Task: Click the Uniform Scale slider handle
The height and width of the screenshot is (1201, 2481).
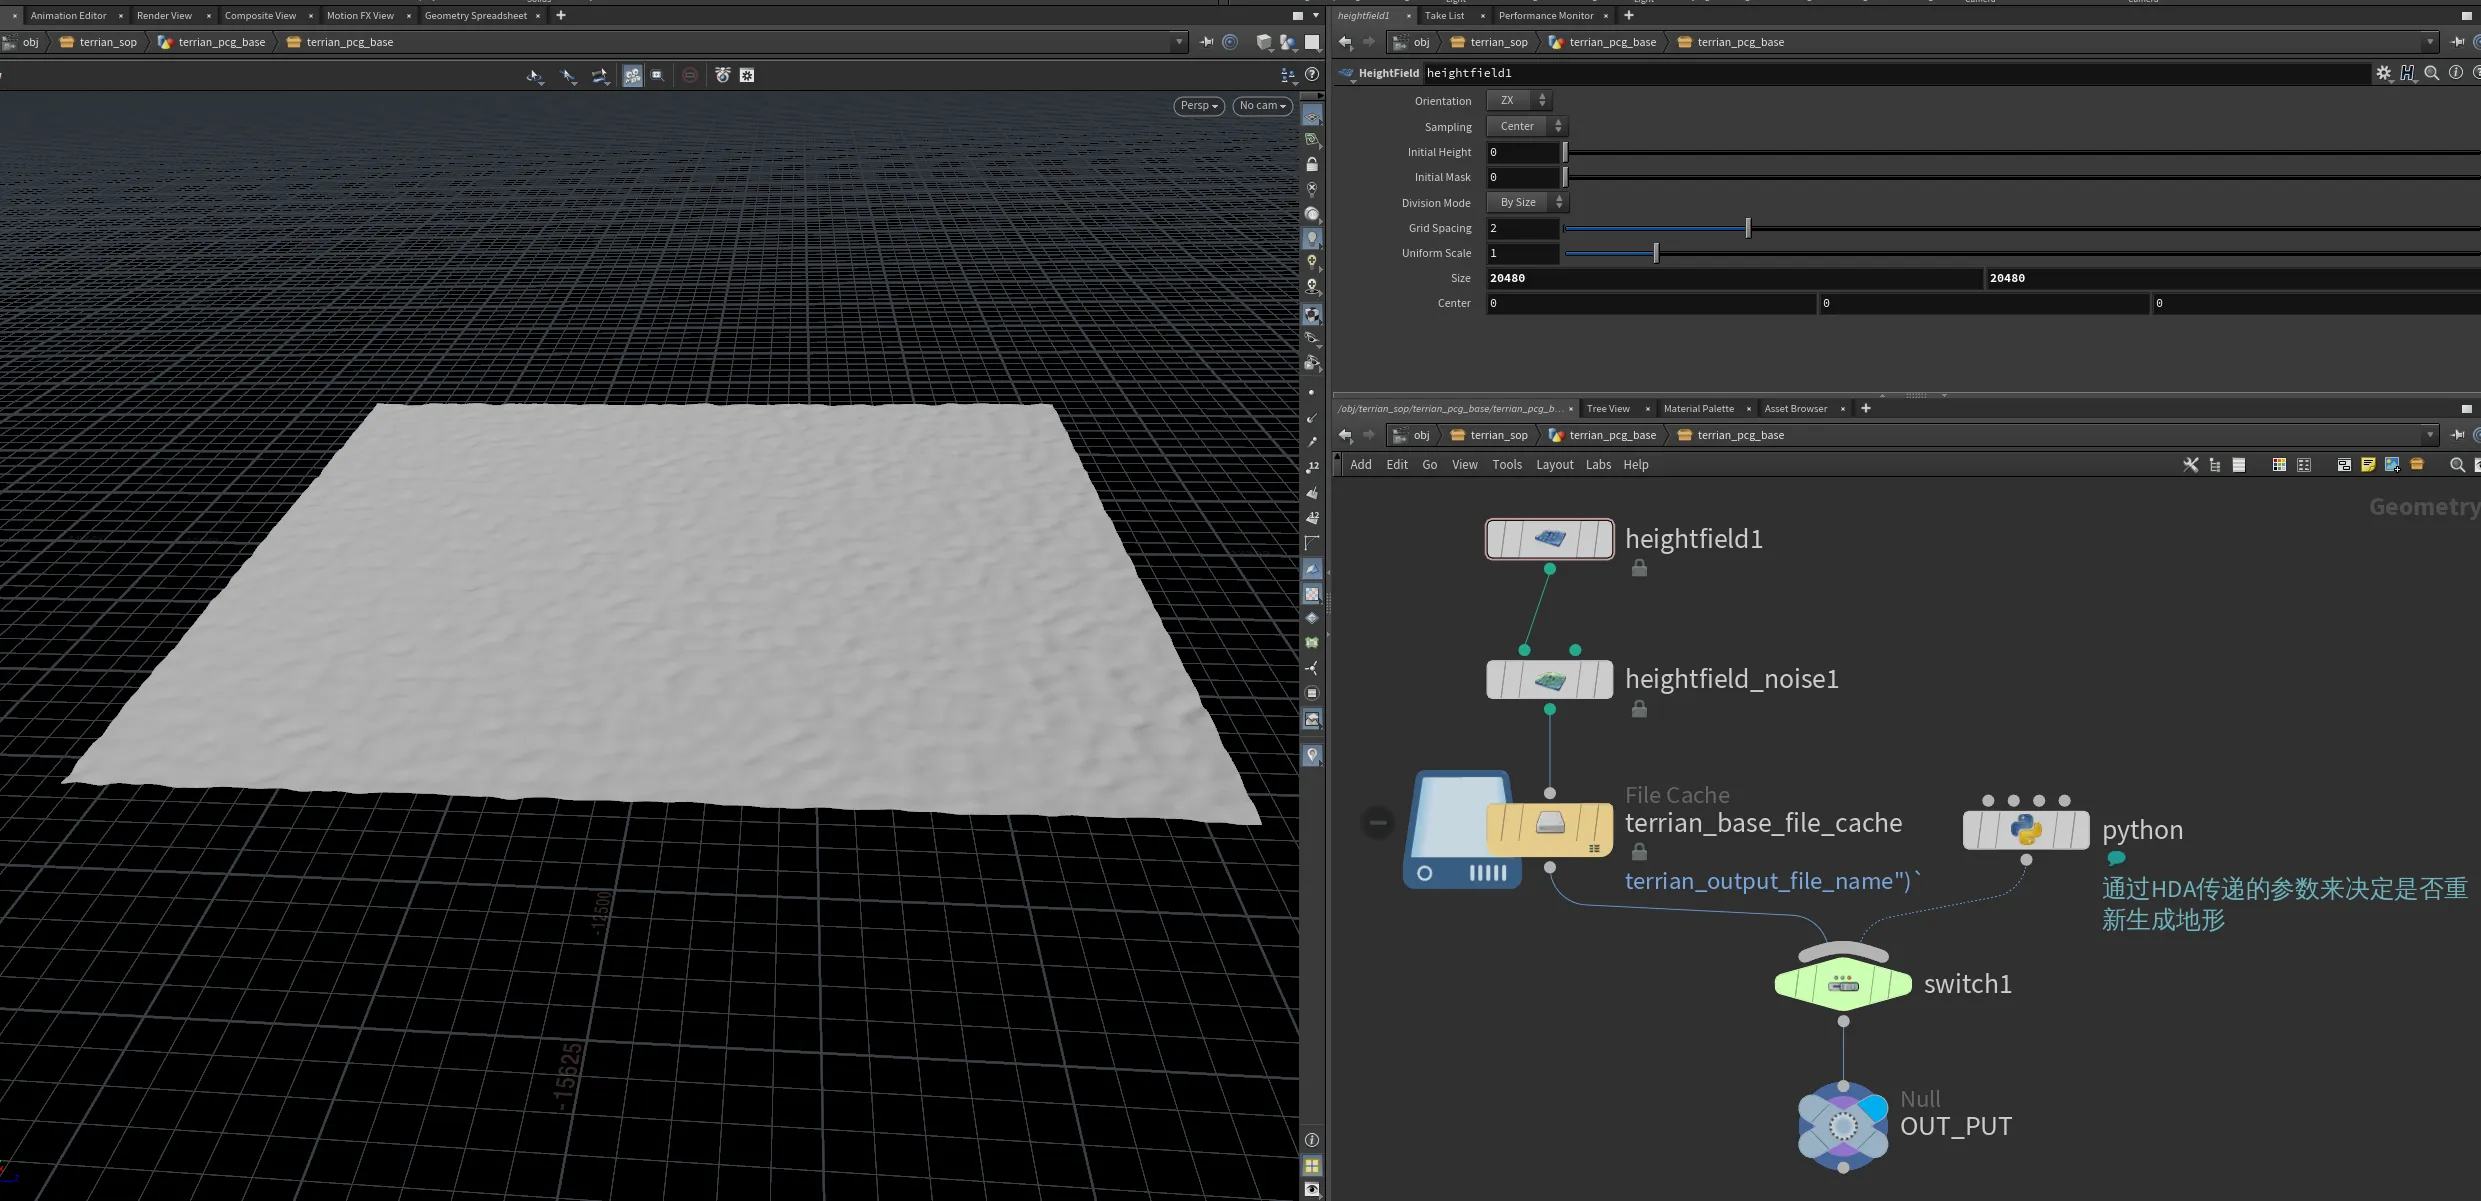Action: pos(1656,253)
